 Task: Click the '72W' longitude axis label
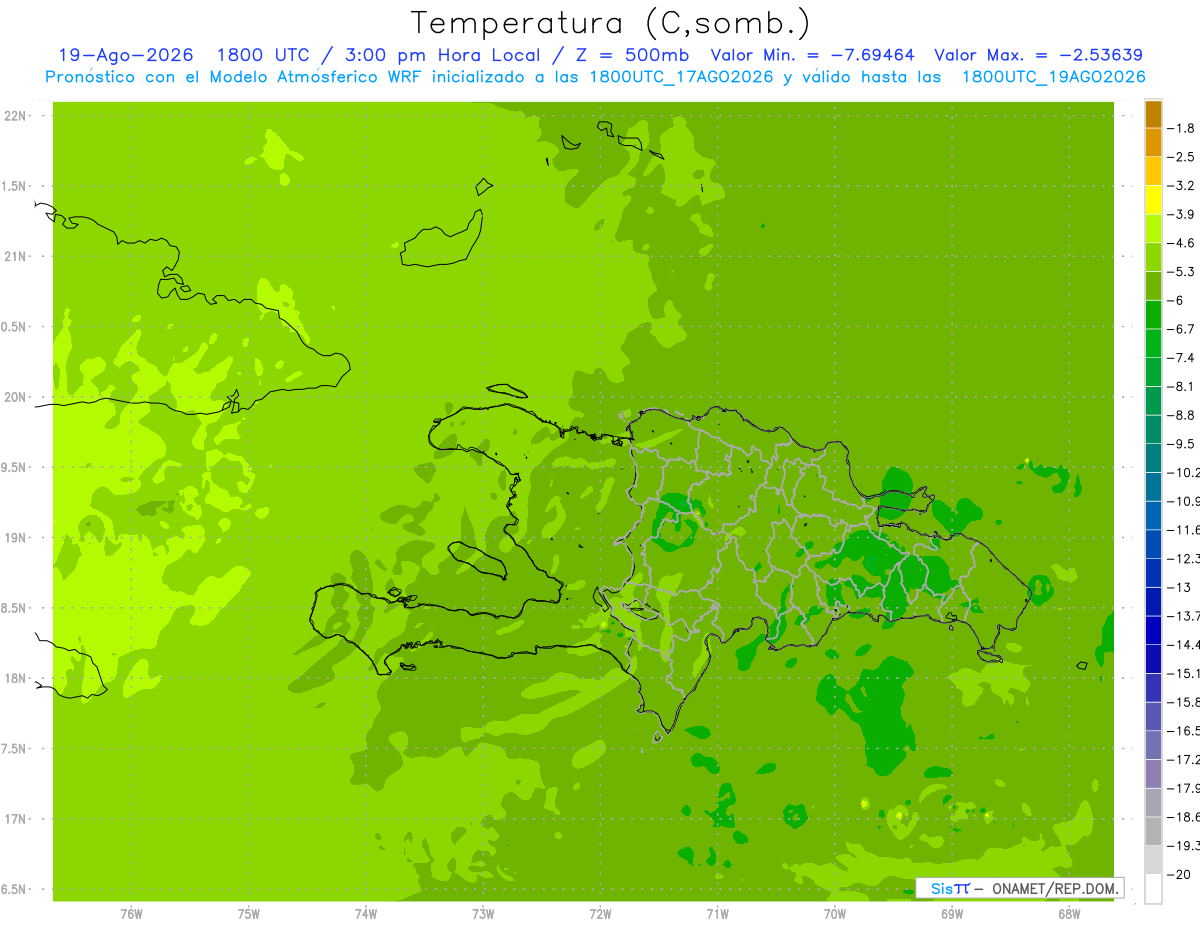coord(600,914)
